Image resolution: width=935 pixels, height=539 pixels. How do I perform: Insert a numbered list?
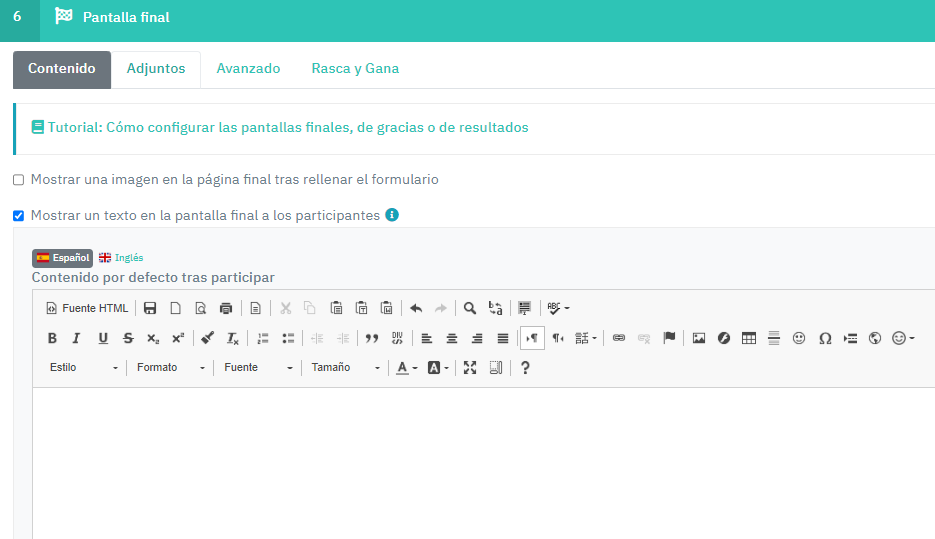[x=262, y=338]
